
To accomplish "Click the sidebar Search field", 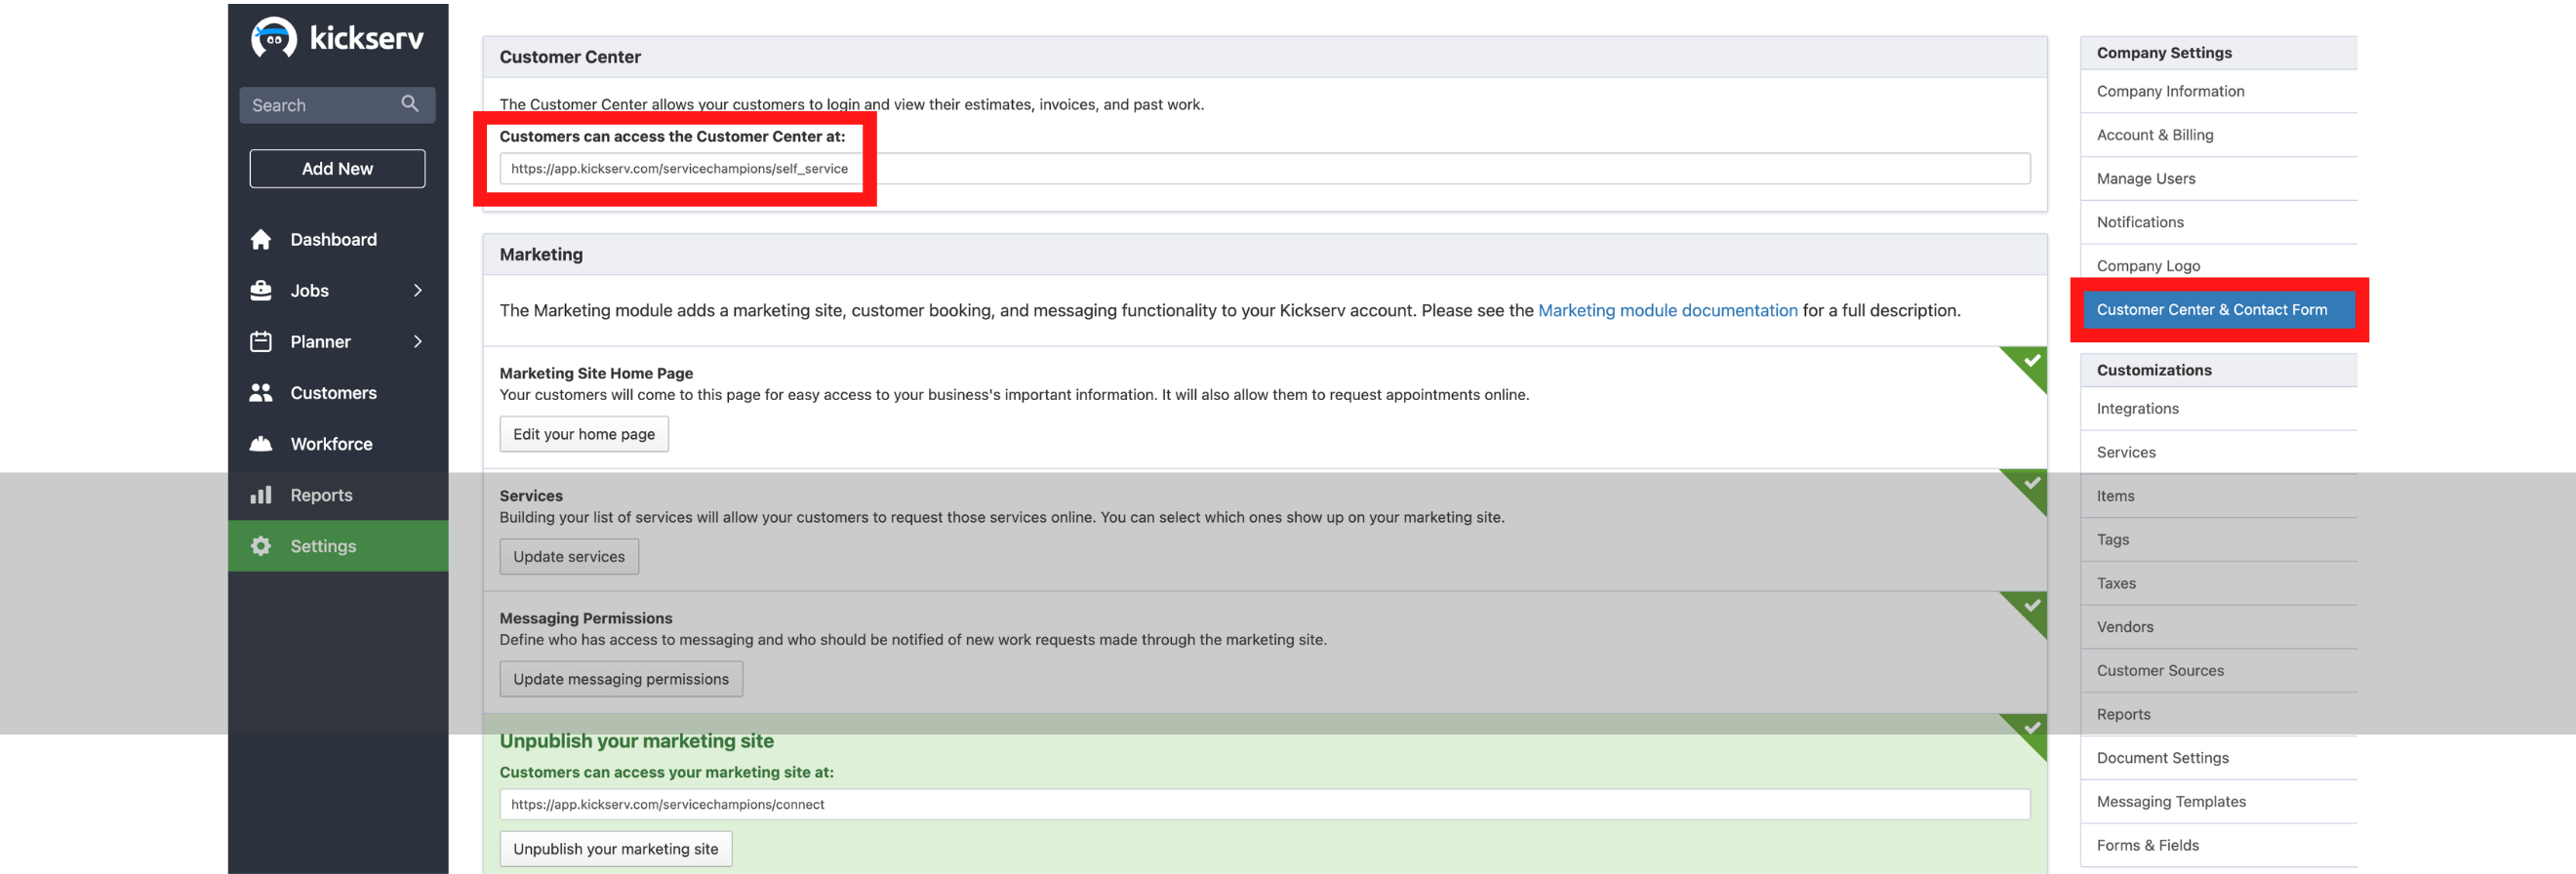I will tap(337, 104).
